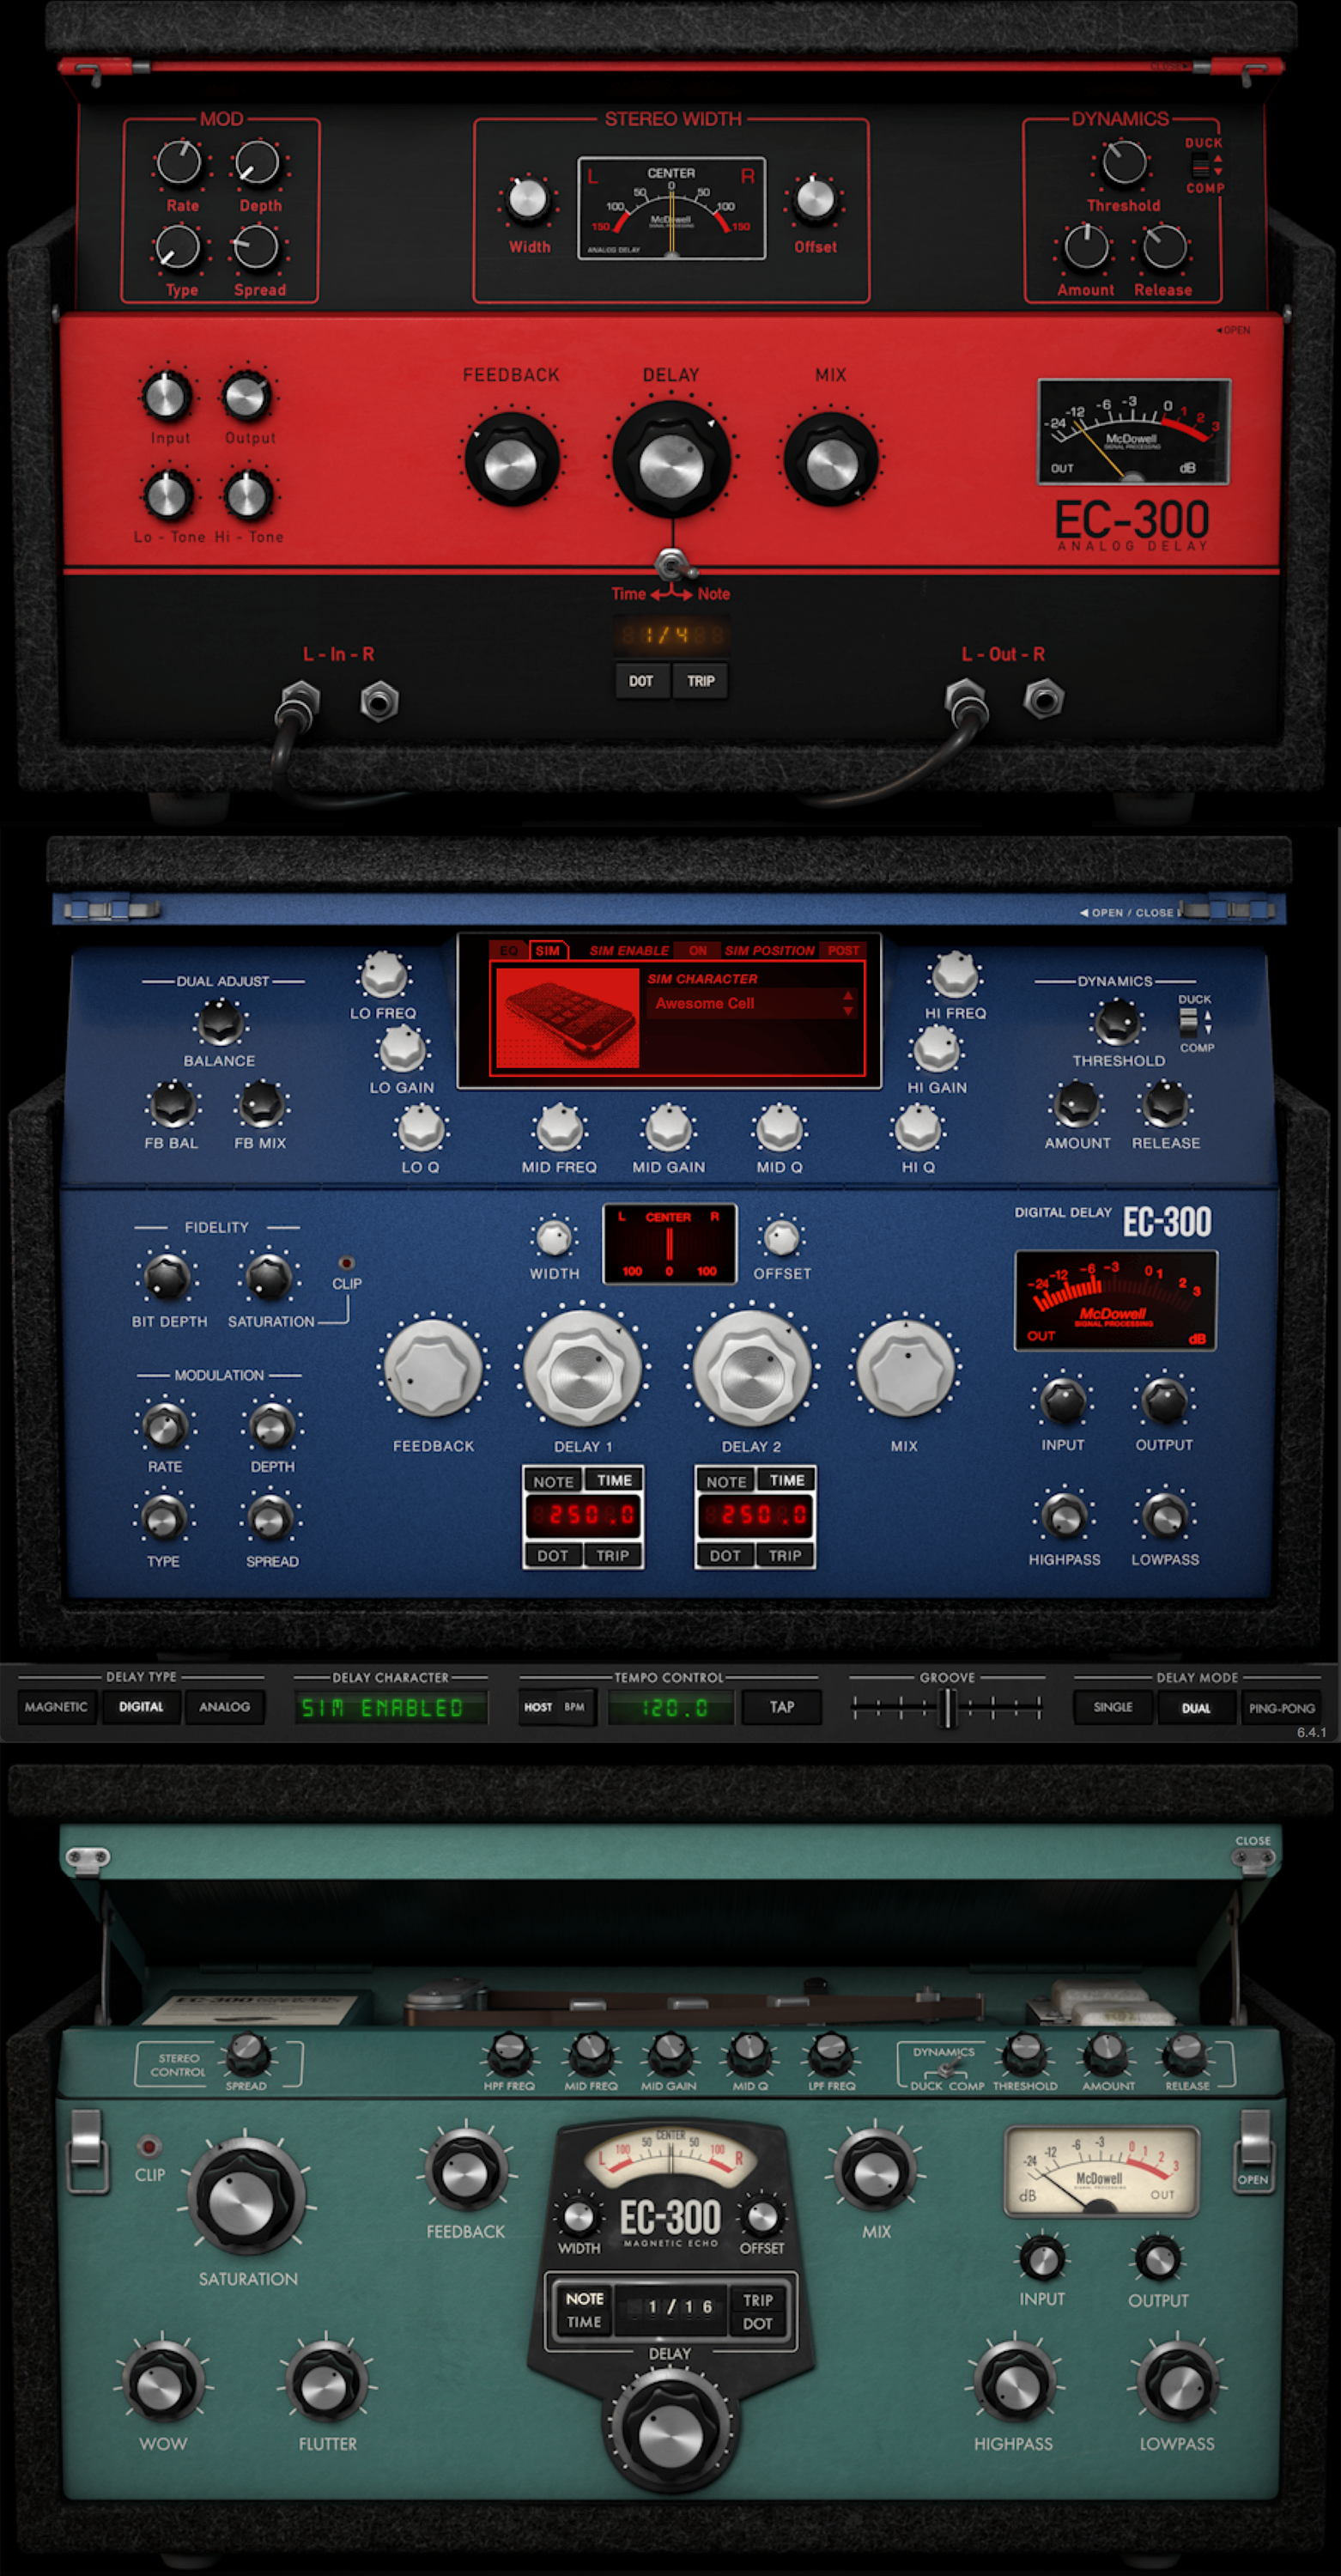
Task: Click the 120.0 tempo display field
Action: tap(673, 1708)
